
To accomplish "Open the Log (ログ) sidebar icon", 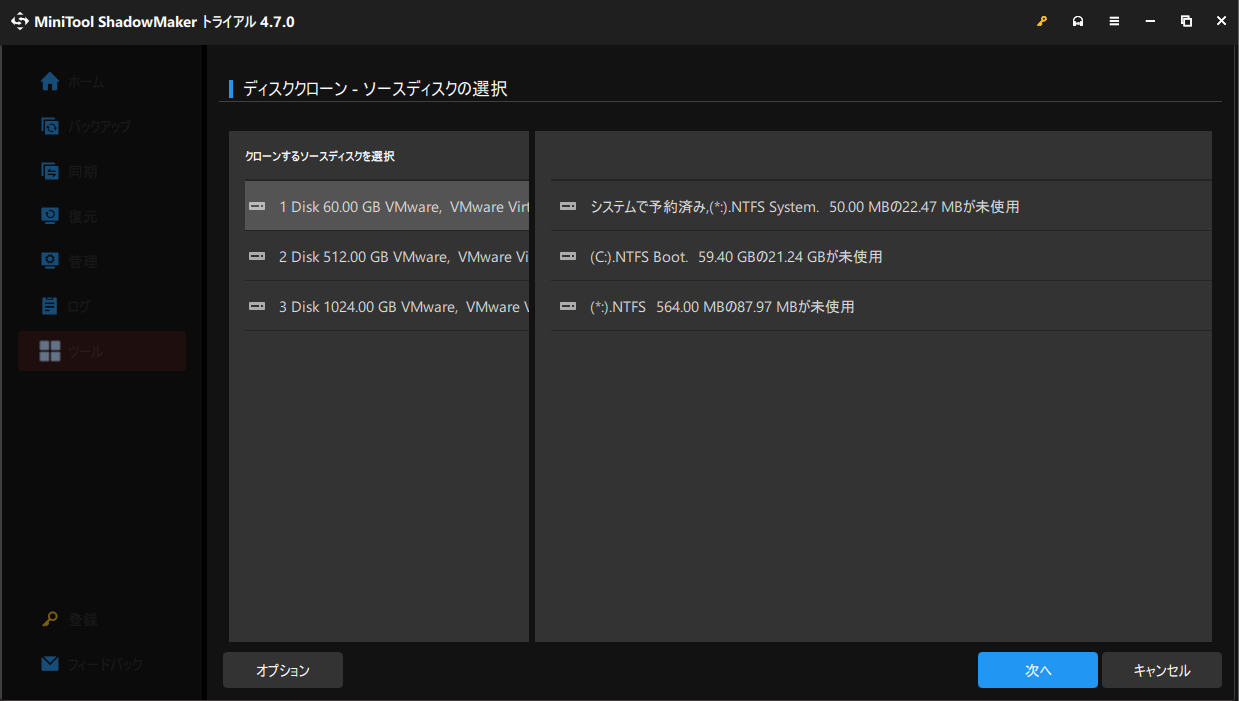I will pyautogui.click(x=50, y=306).
